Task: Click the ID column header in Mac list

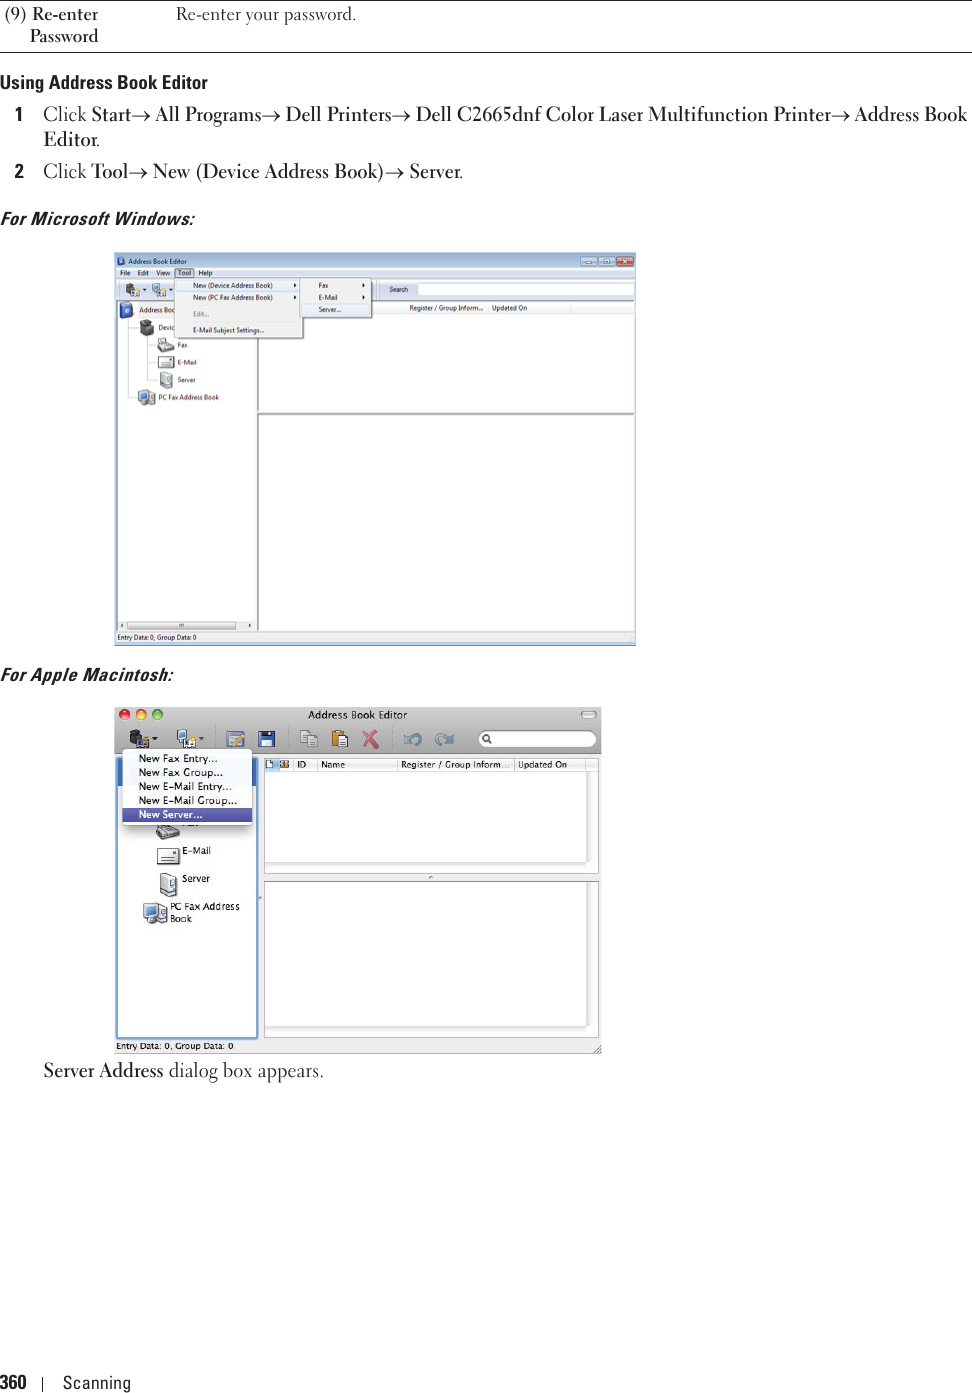Action: pos(305,764)
